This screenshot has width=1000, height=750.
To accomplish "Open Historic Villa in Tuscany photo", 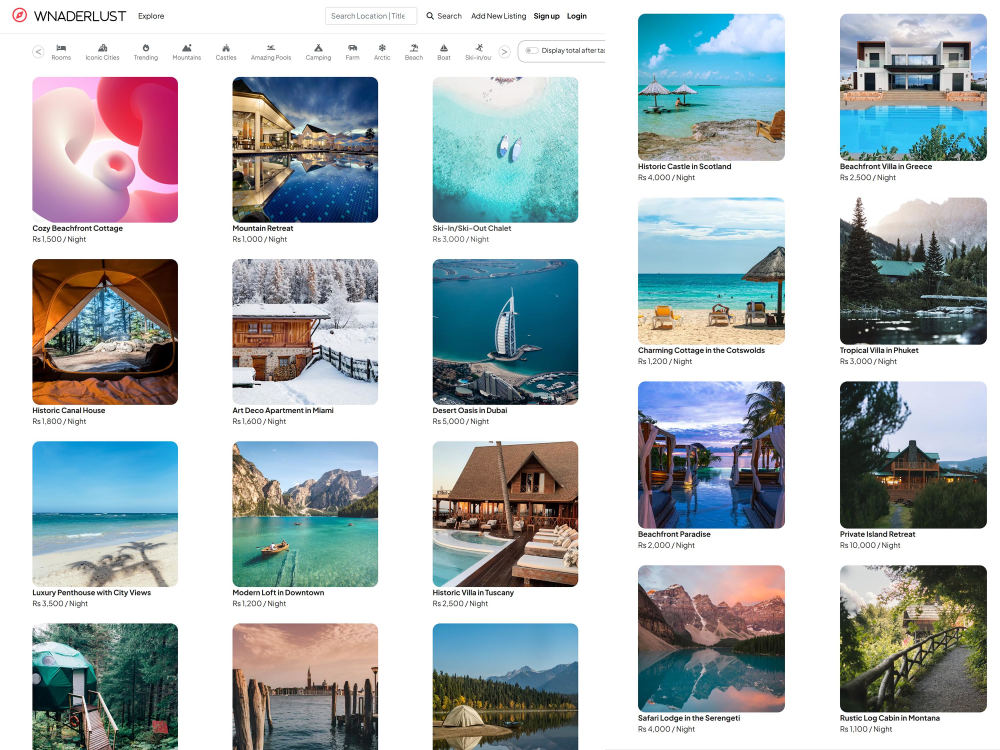I will [x=505, y=514].
